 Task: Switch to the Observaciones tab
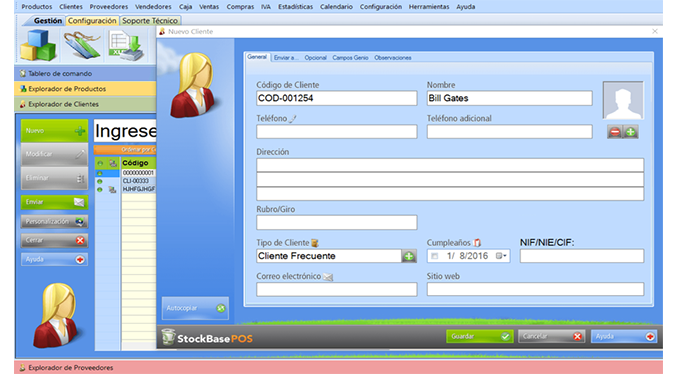tap(393, 58)
